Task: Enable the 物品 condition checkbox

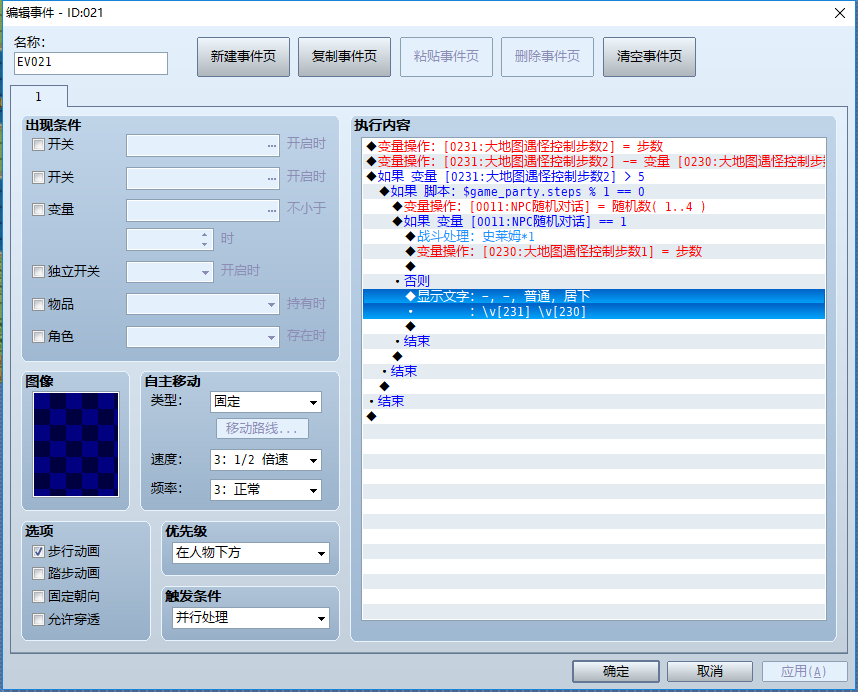Action: [x=38, y=304]
